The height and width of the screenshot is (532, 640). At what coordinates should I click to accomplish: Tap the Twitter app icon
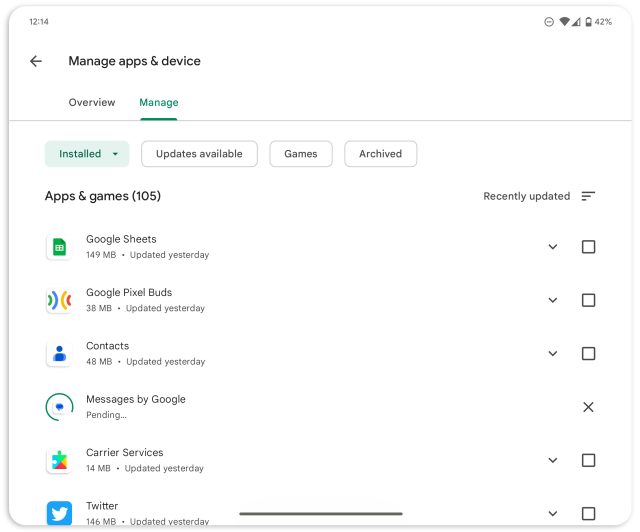[59, 513]
